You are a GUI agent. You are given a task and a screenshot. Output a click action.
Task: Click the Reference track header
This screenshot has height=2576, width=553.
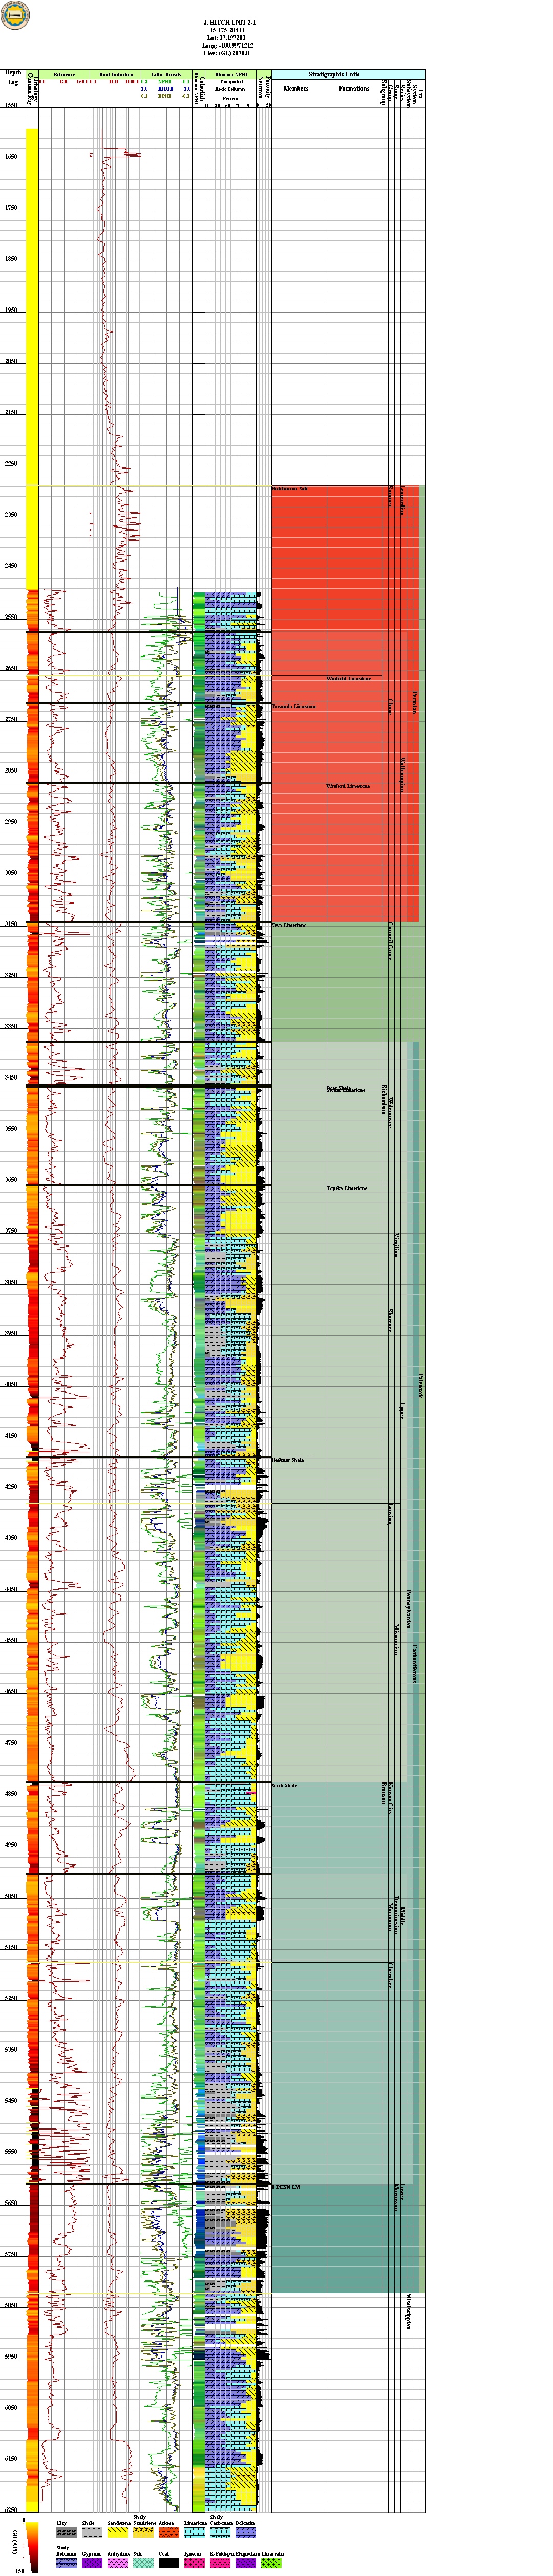click(x=64, y=75)
